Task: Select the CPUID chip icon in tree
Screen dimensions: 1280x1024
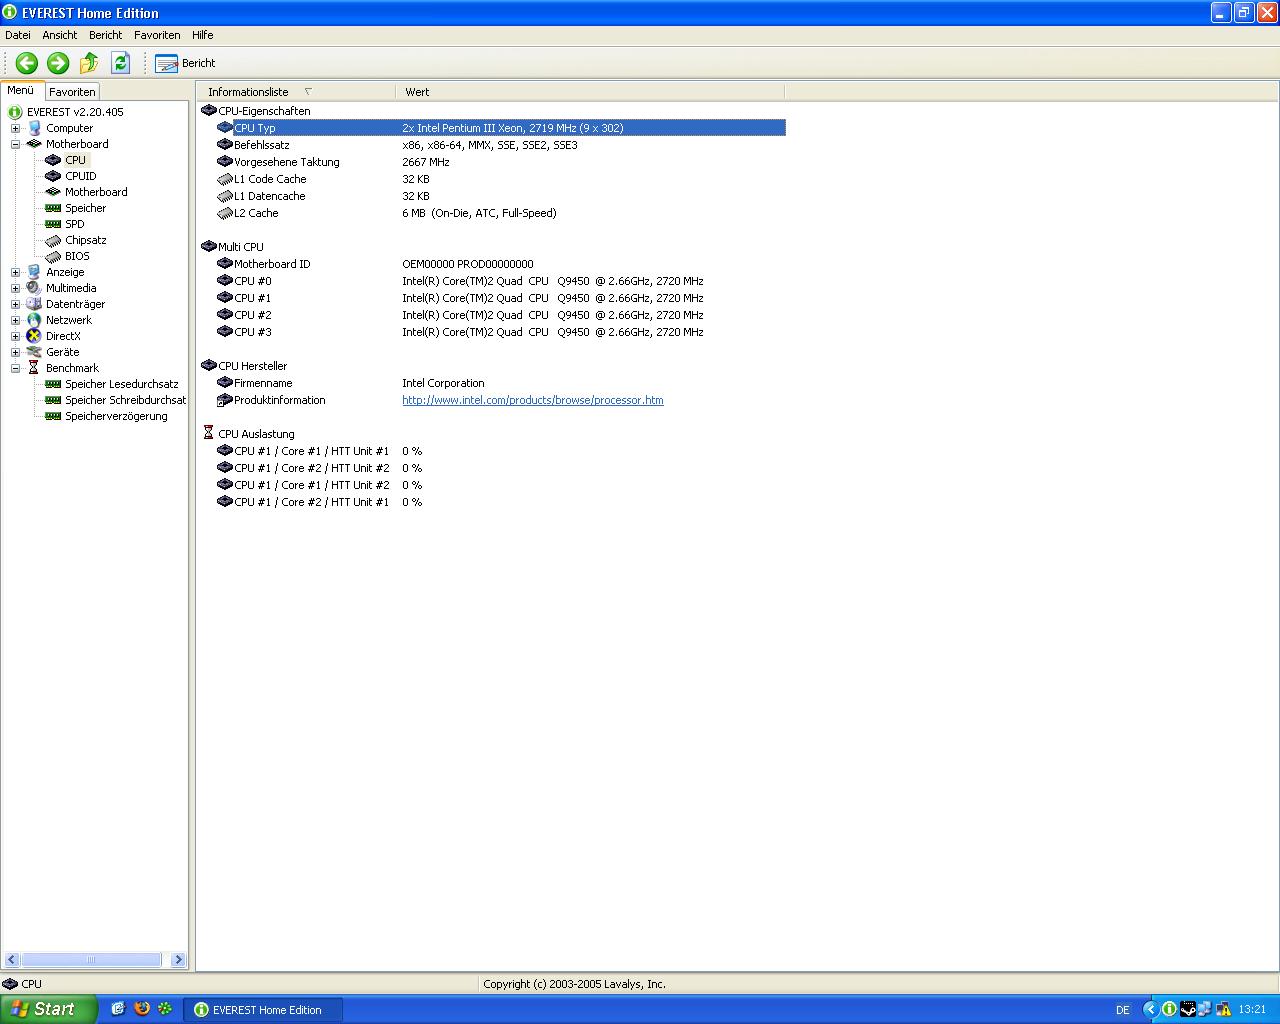Action: pos(53,176)
